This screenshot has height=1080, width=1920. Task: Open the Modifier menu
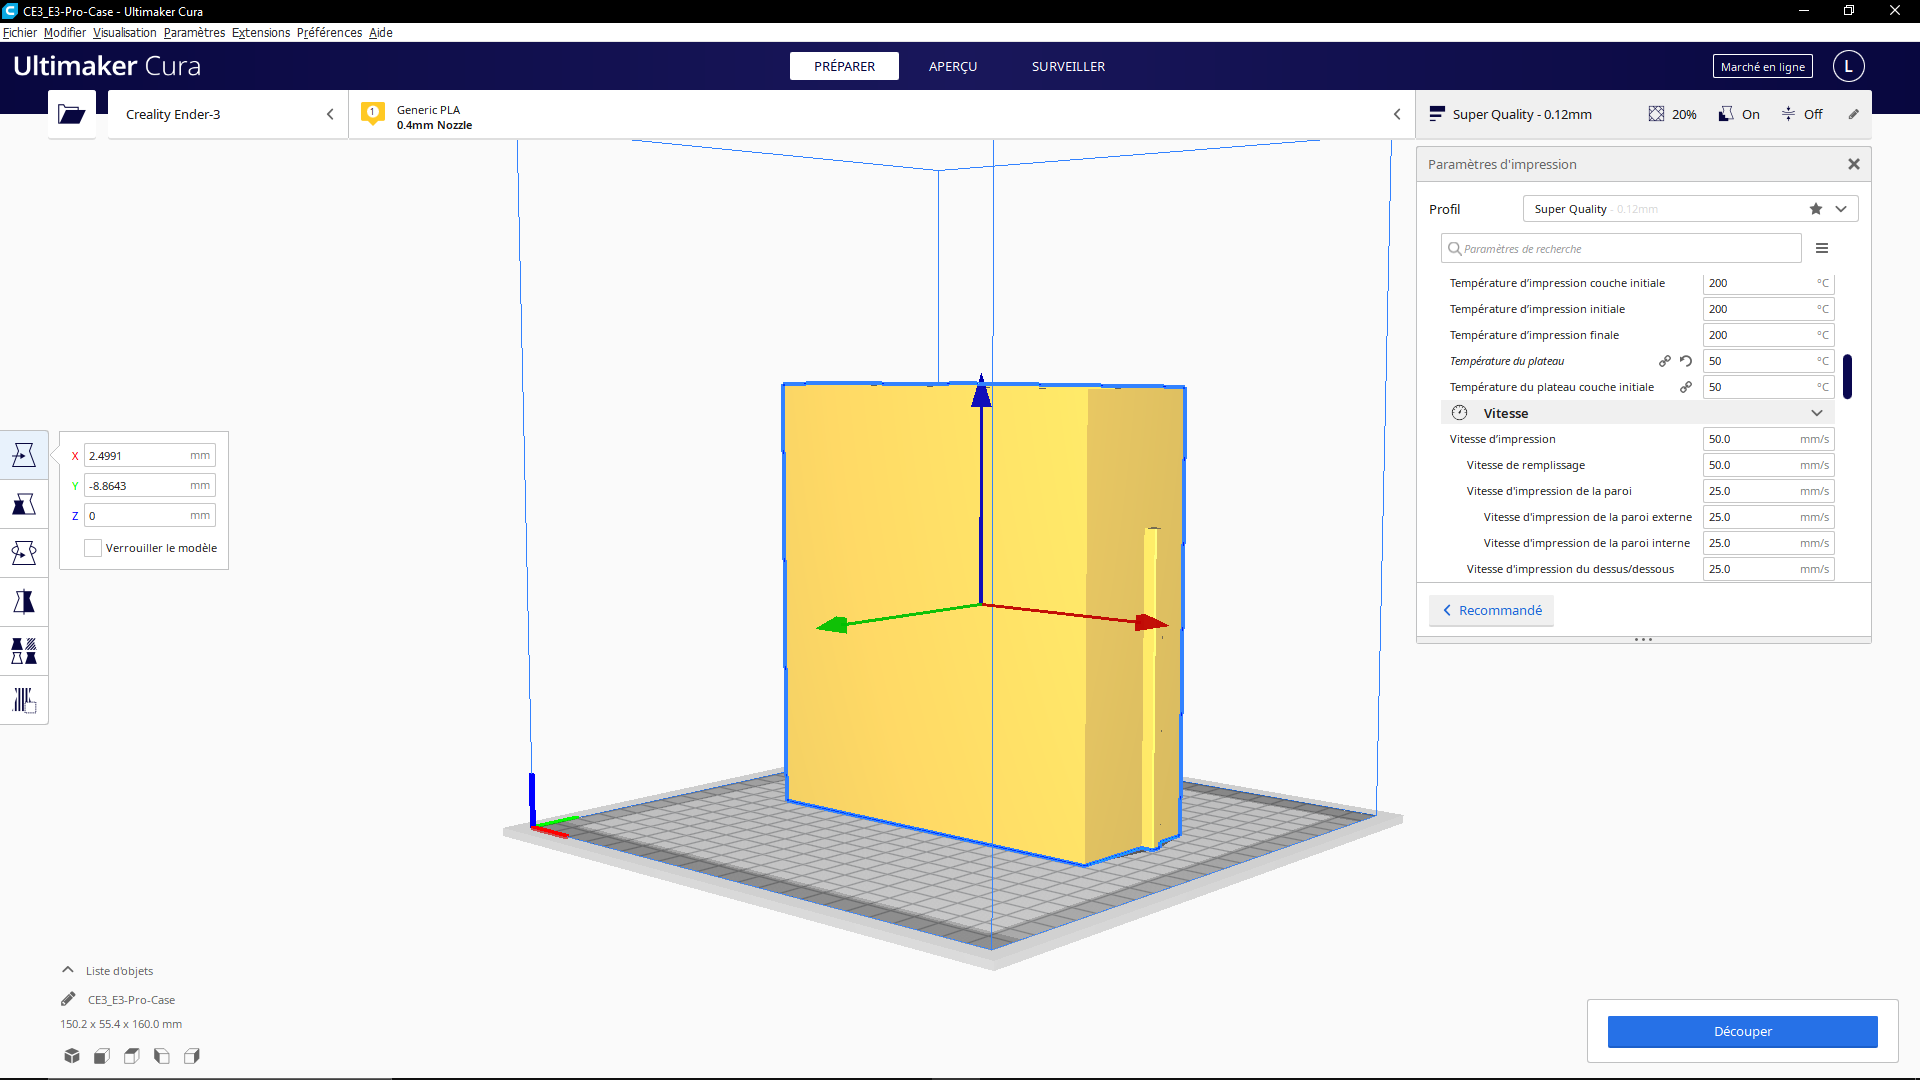[65, 33]
